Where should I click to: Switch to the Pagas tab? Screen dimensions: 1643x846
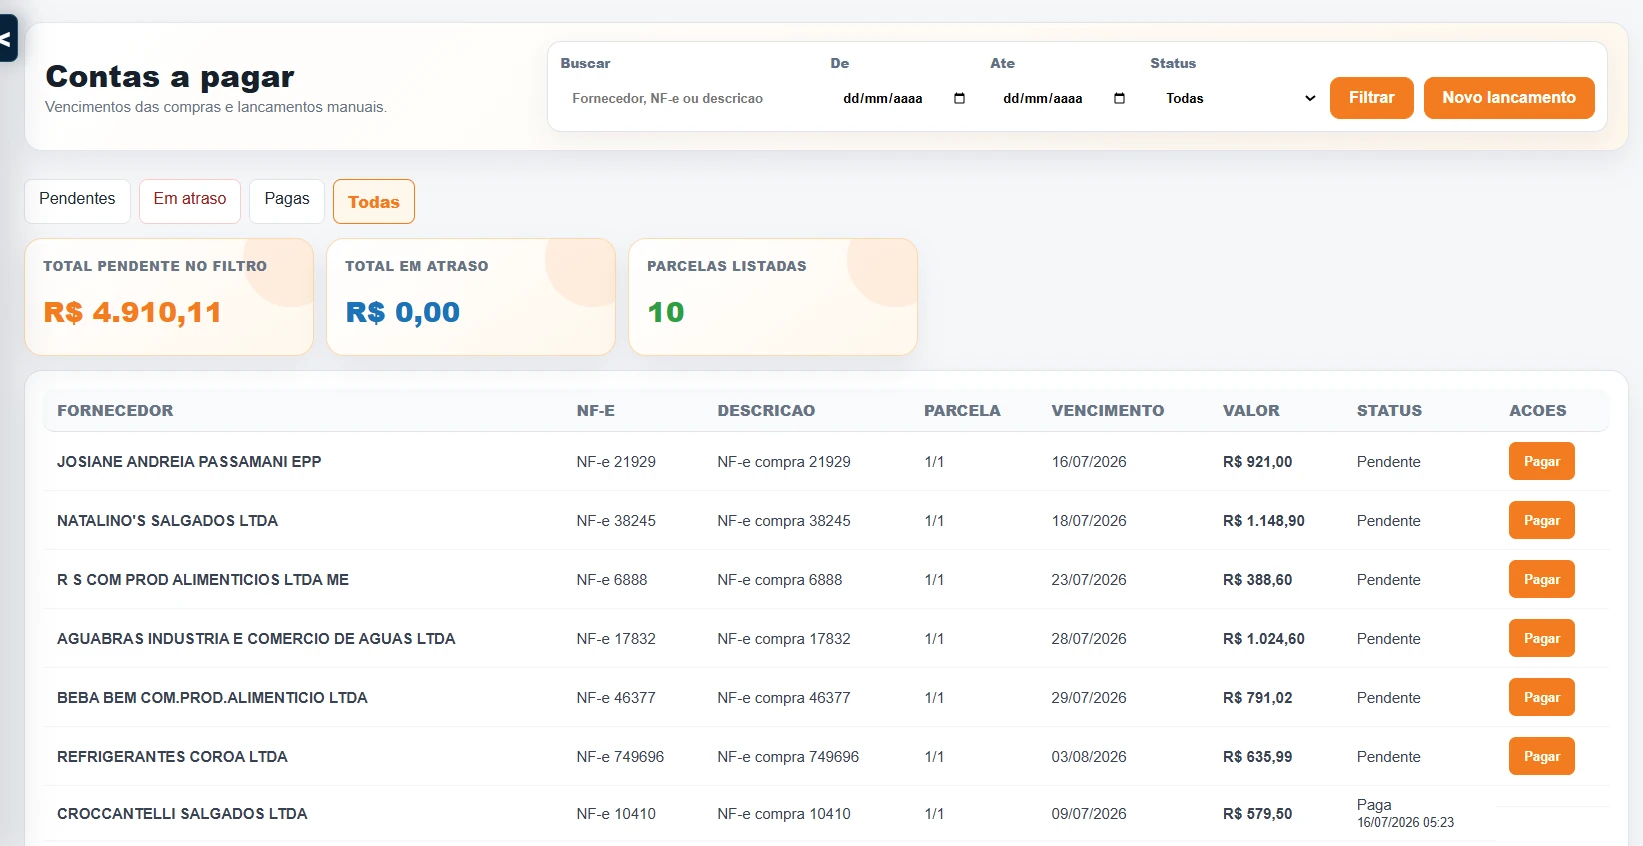[287, 199]
